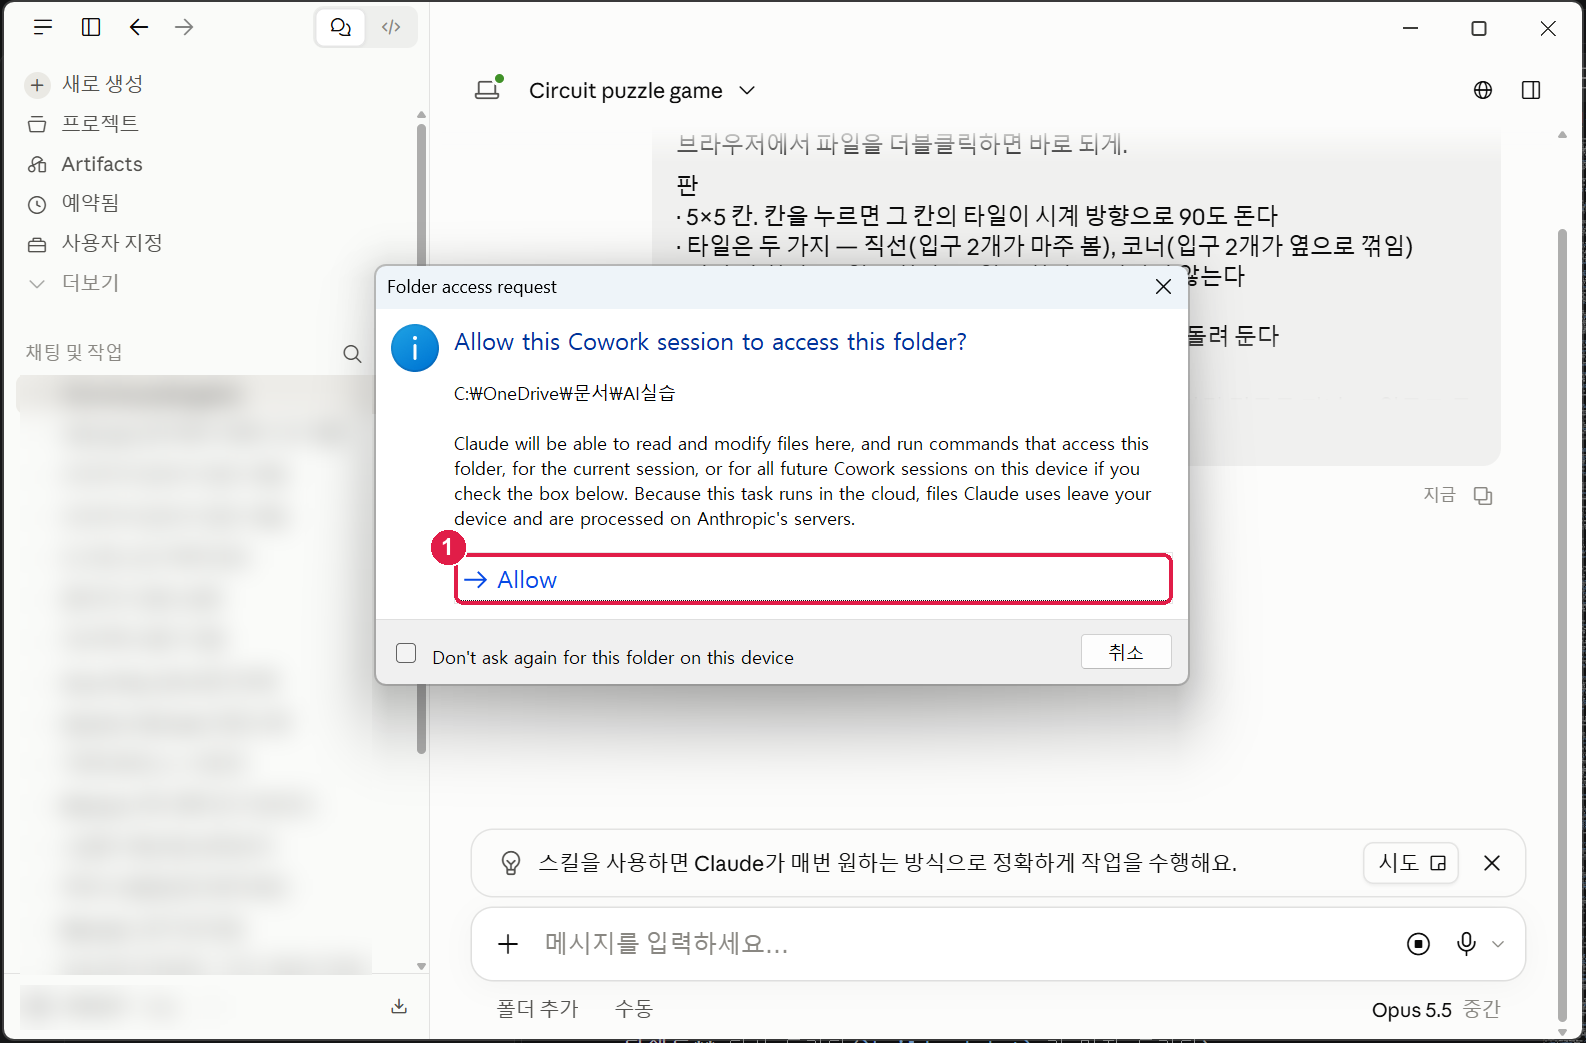This screenshot has width=1586, height=1043.
Task: Click the 새로 생성 label in the sidebar
Action: (x=102, y=85)
